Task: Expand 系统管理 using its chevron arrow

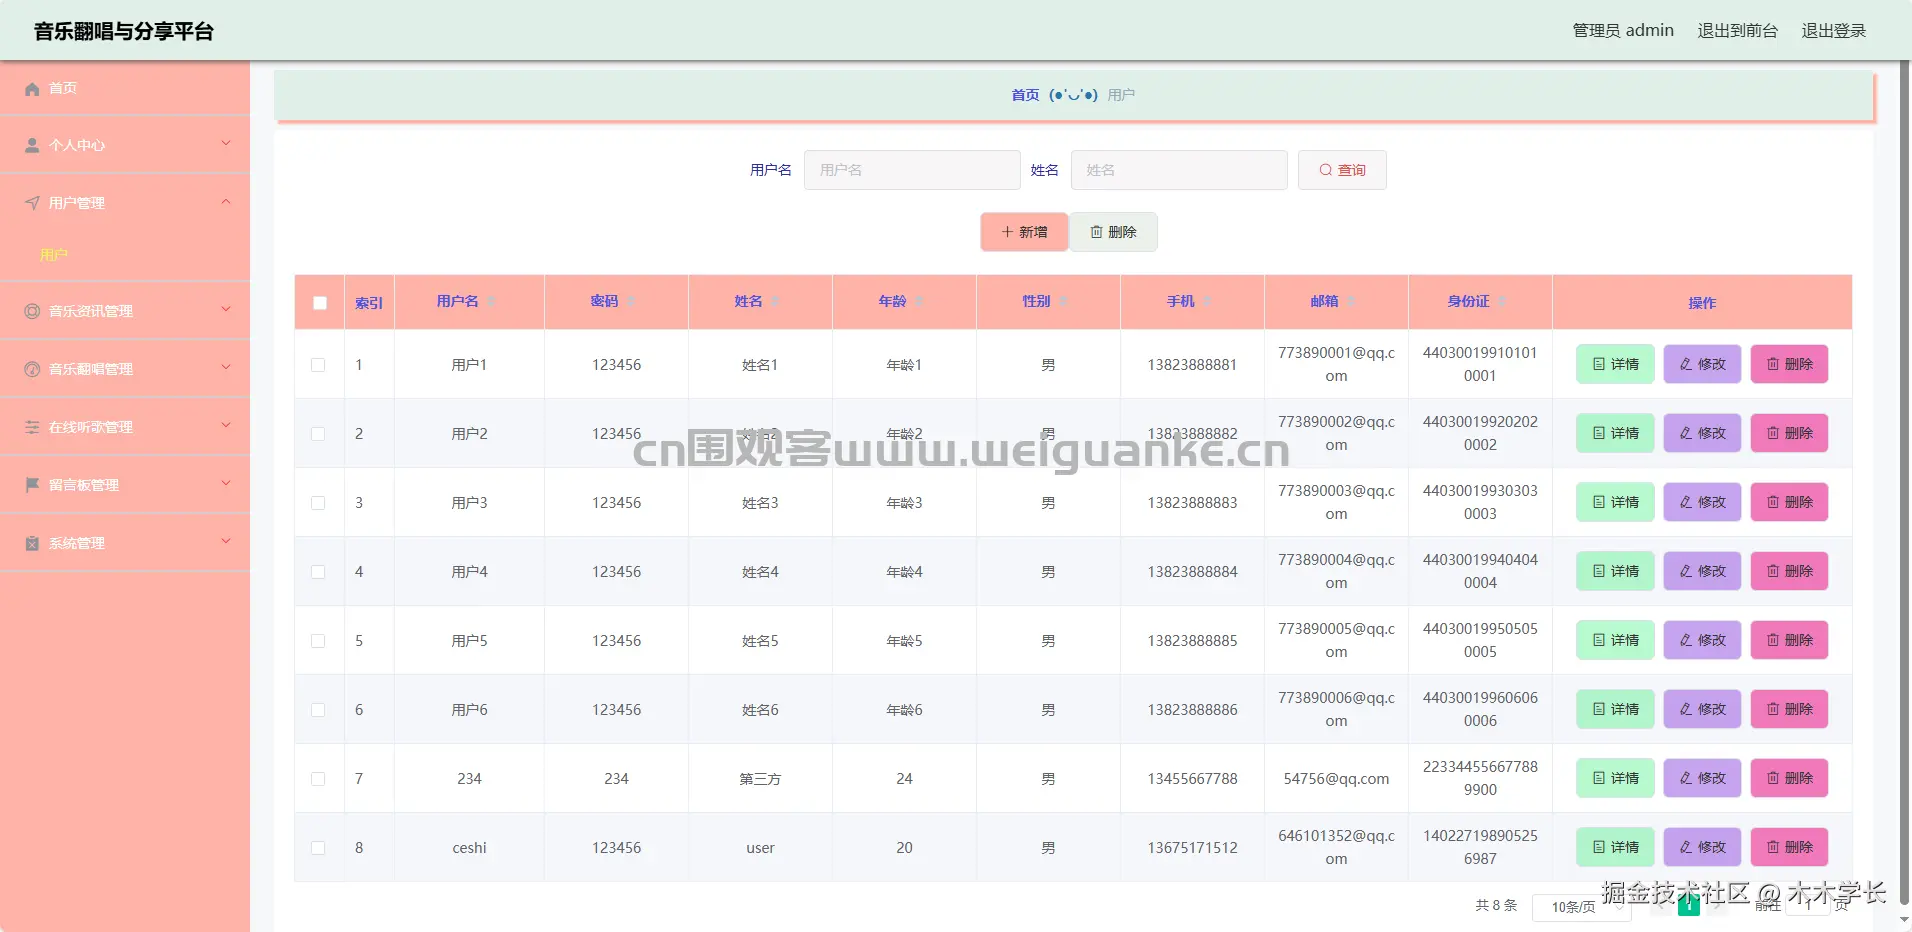Action: coord(226,542)
